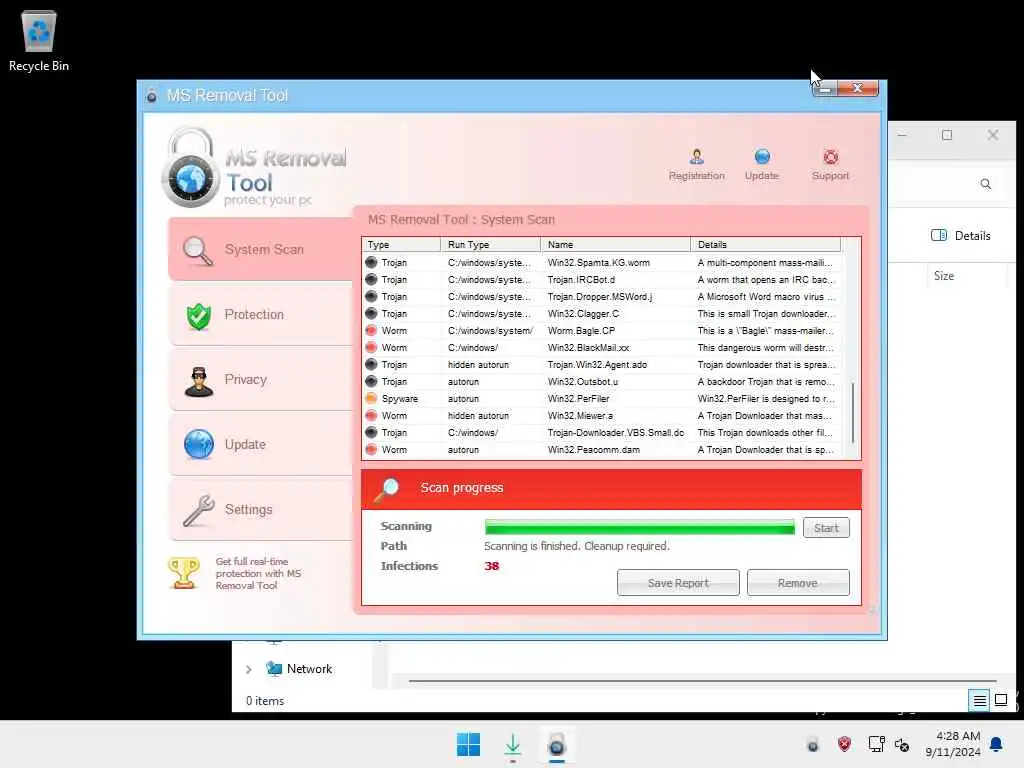Select the Worm.Bagle.CP entry

pos(602,330)
